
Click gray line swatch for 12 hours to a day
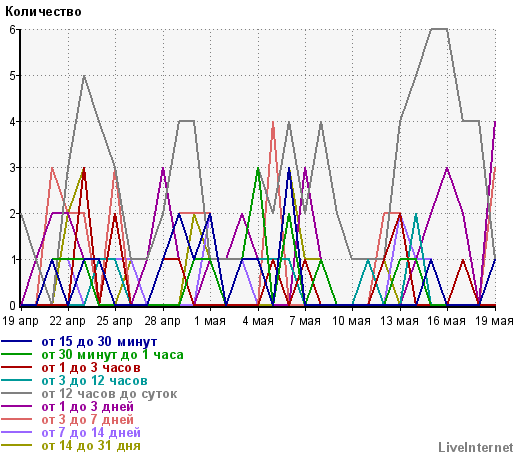click(16, 393)
